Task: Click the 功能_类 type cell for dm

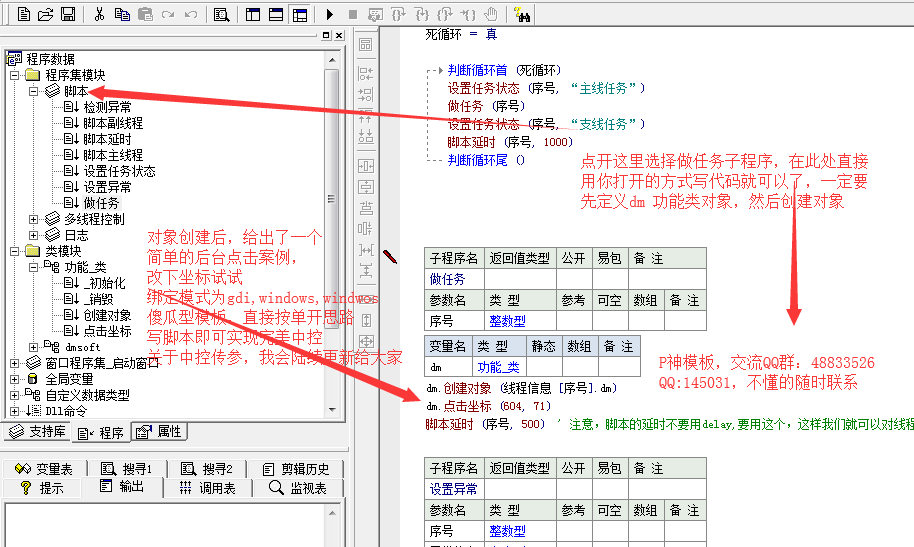Action: pyautogui.click(x=498, y=367)
